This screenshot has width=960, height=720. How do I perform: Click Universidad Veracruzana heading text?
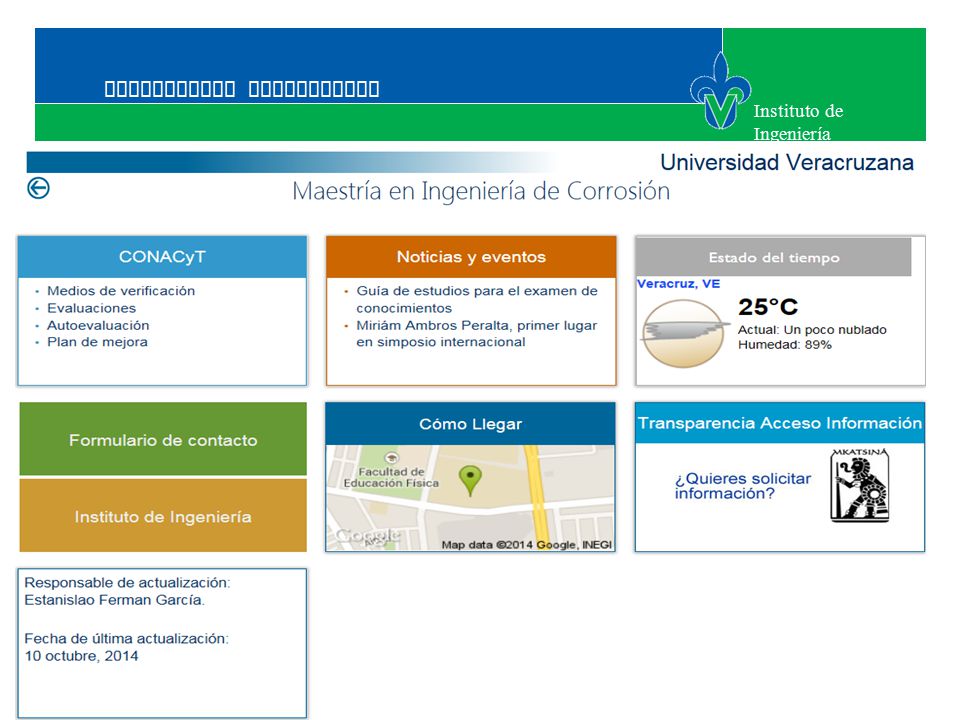click(787, 162)
